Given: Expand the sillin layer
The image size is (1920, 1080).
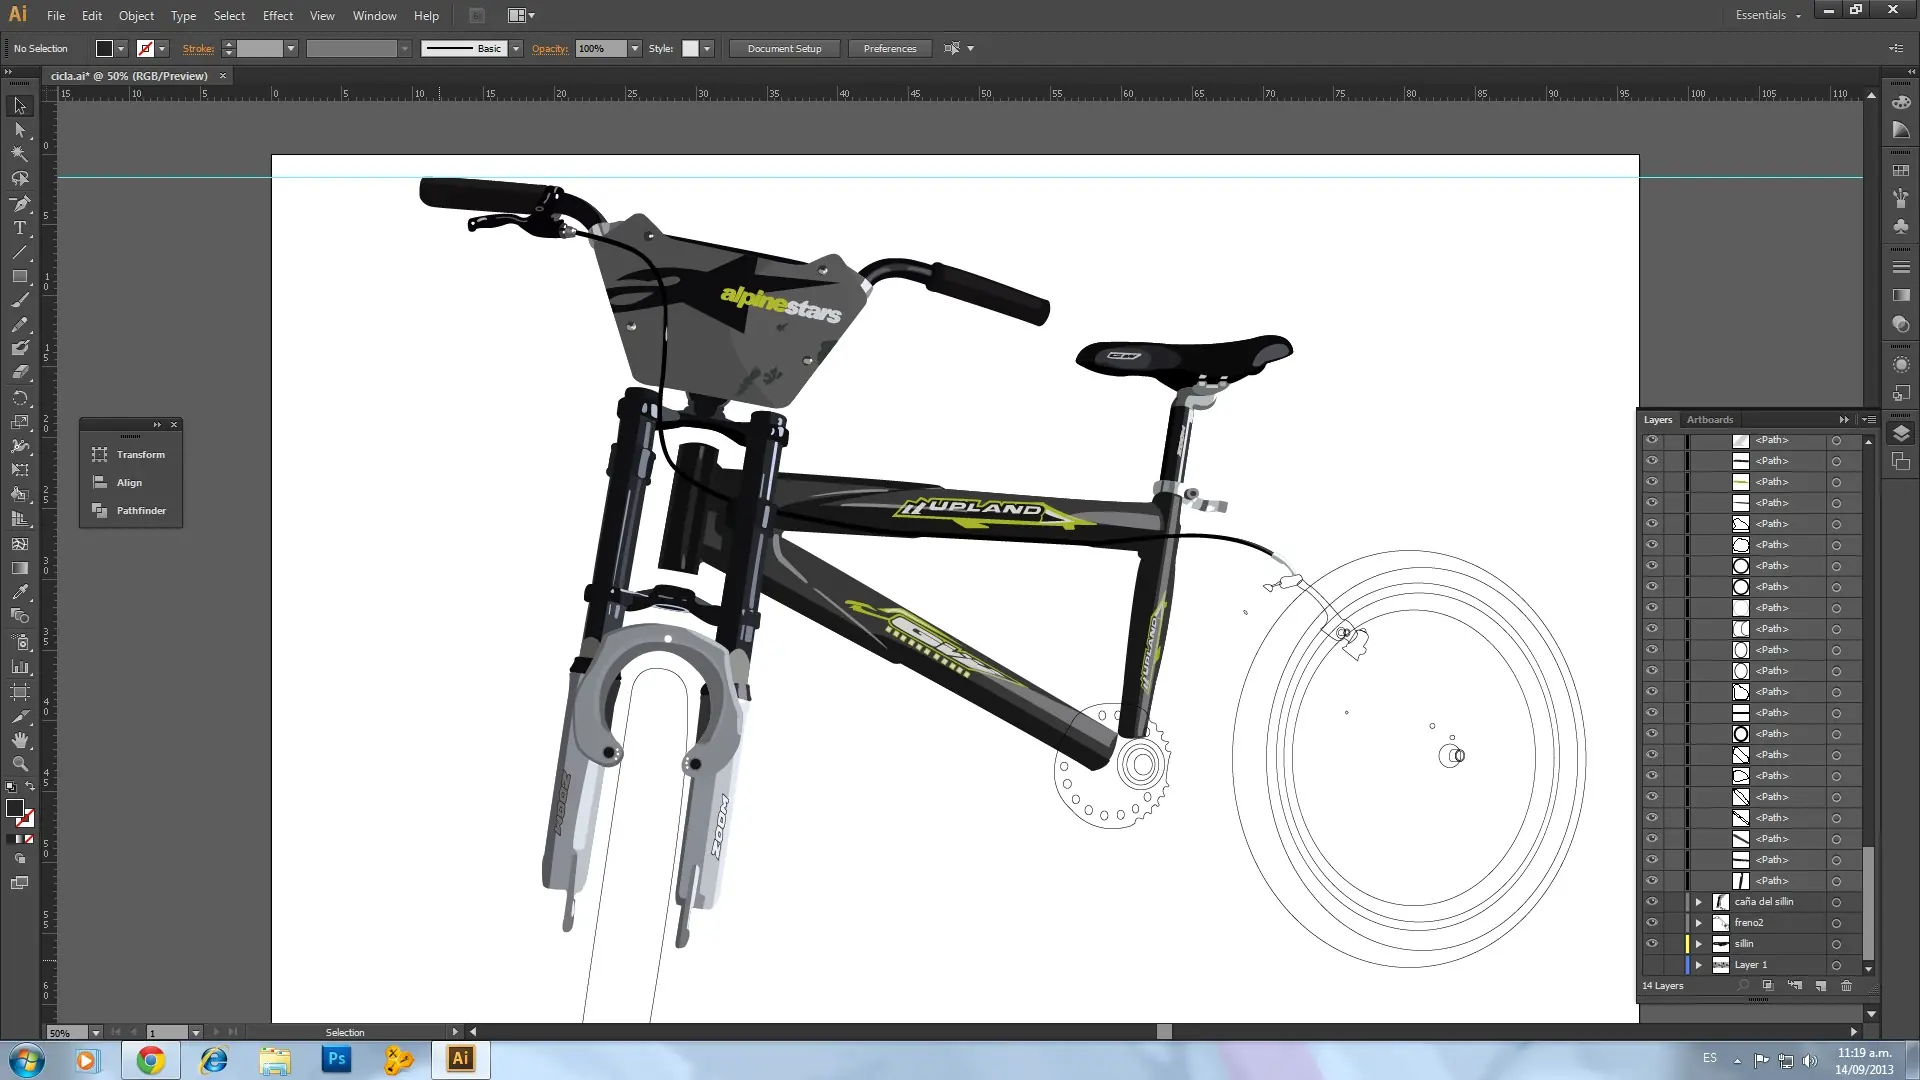Looking at the screenshot, I should [x=1698, y=944].
